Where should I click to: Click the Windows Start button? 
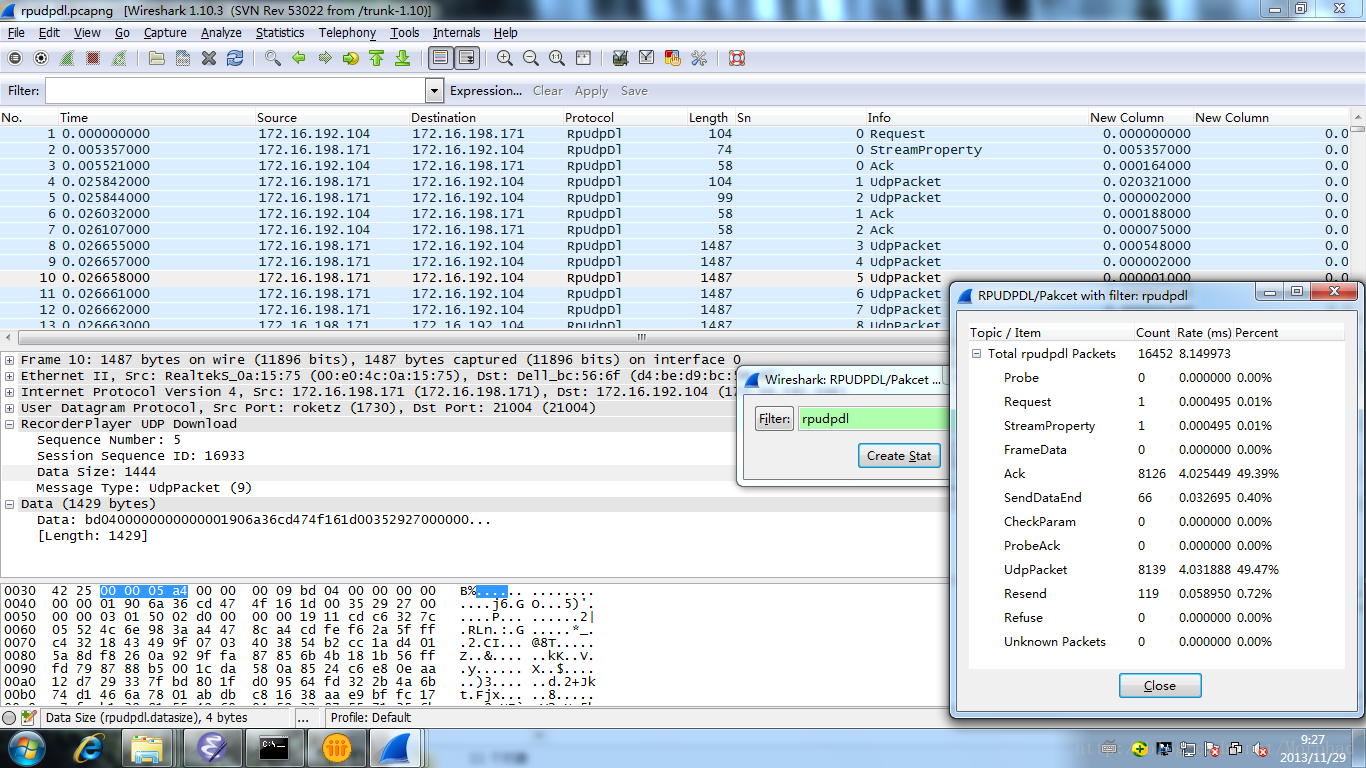click(x=25, y=747)
